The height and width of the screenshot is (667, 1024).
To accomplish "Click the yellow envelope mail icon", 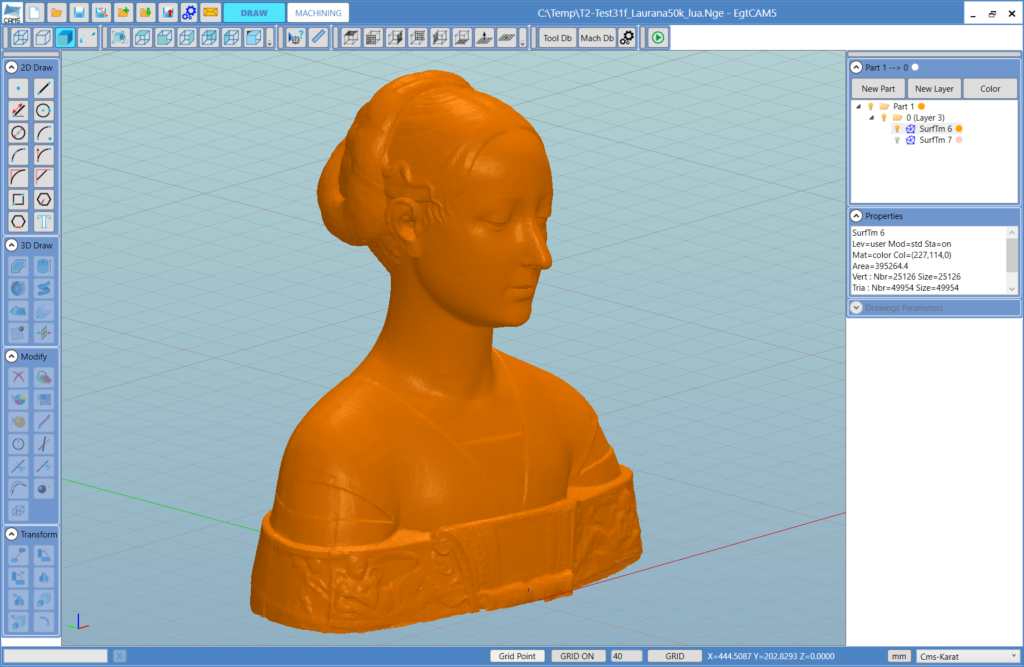I will 210,12.
